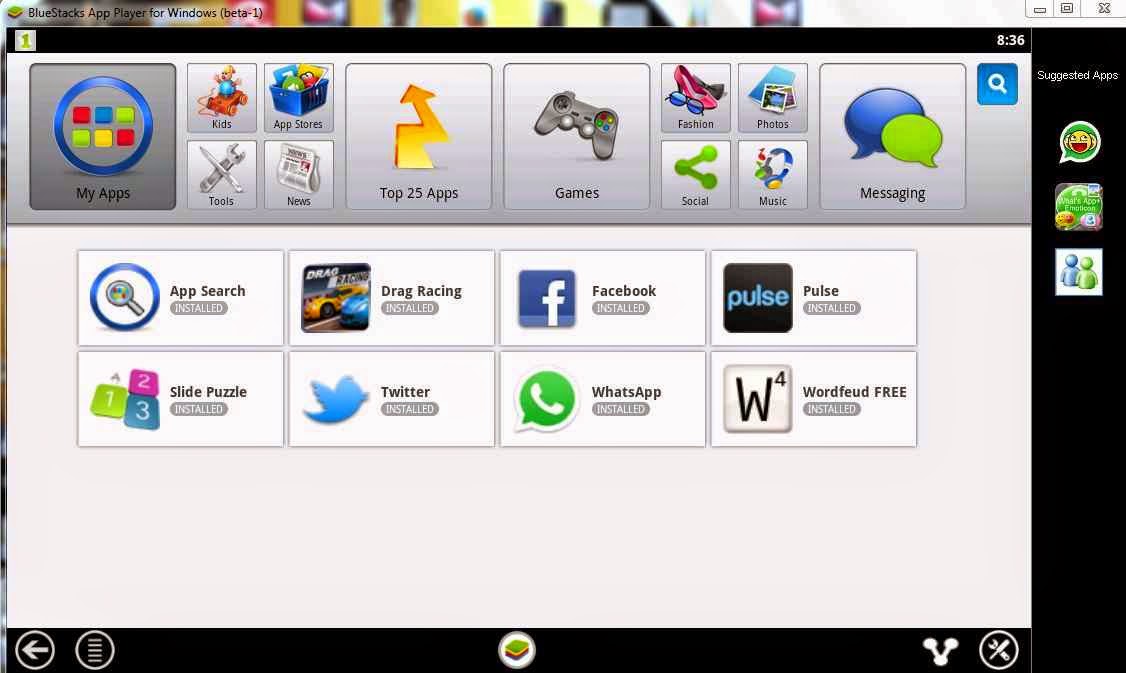Open the settings wrench icon in bottom bar
1126x673 pixels.
tap(999, 650)
